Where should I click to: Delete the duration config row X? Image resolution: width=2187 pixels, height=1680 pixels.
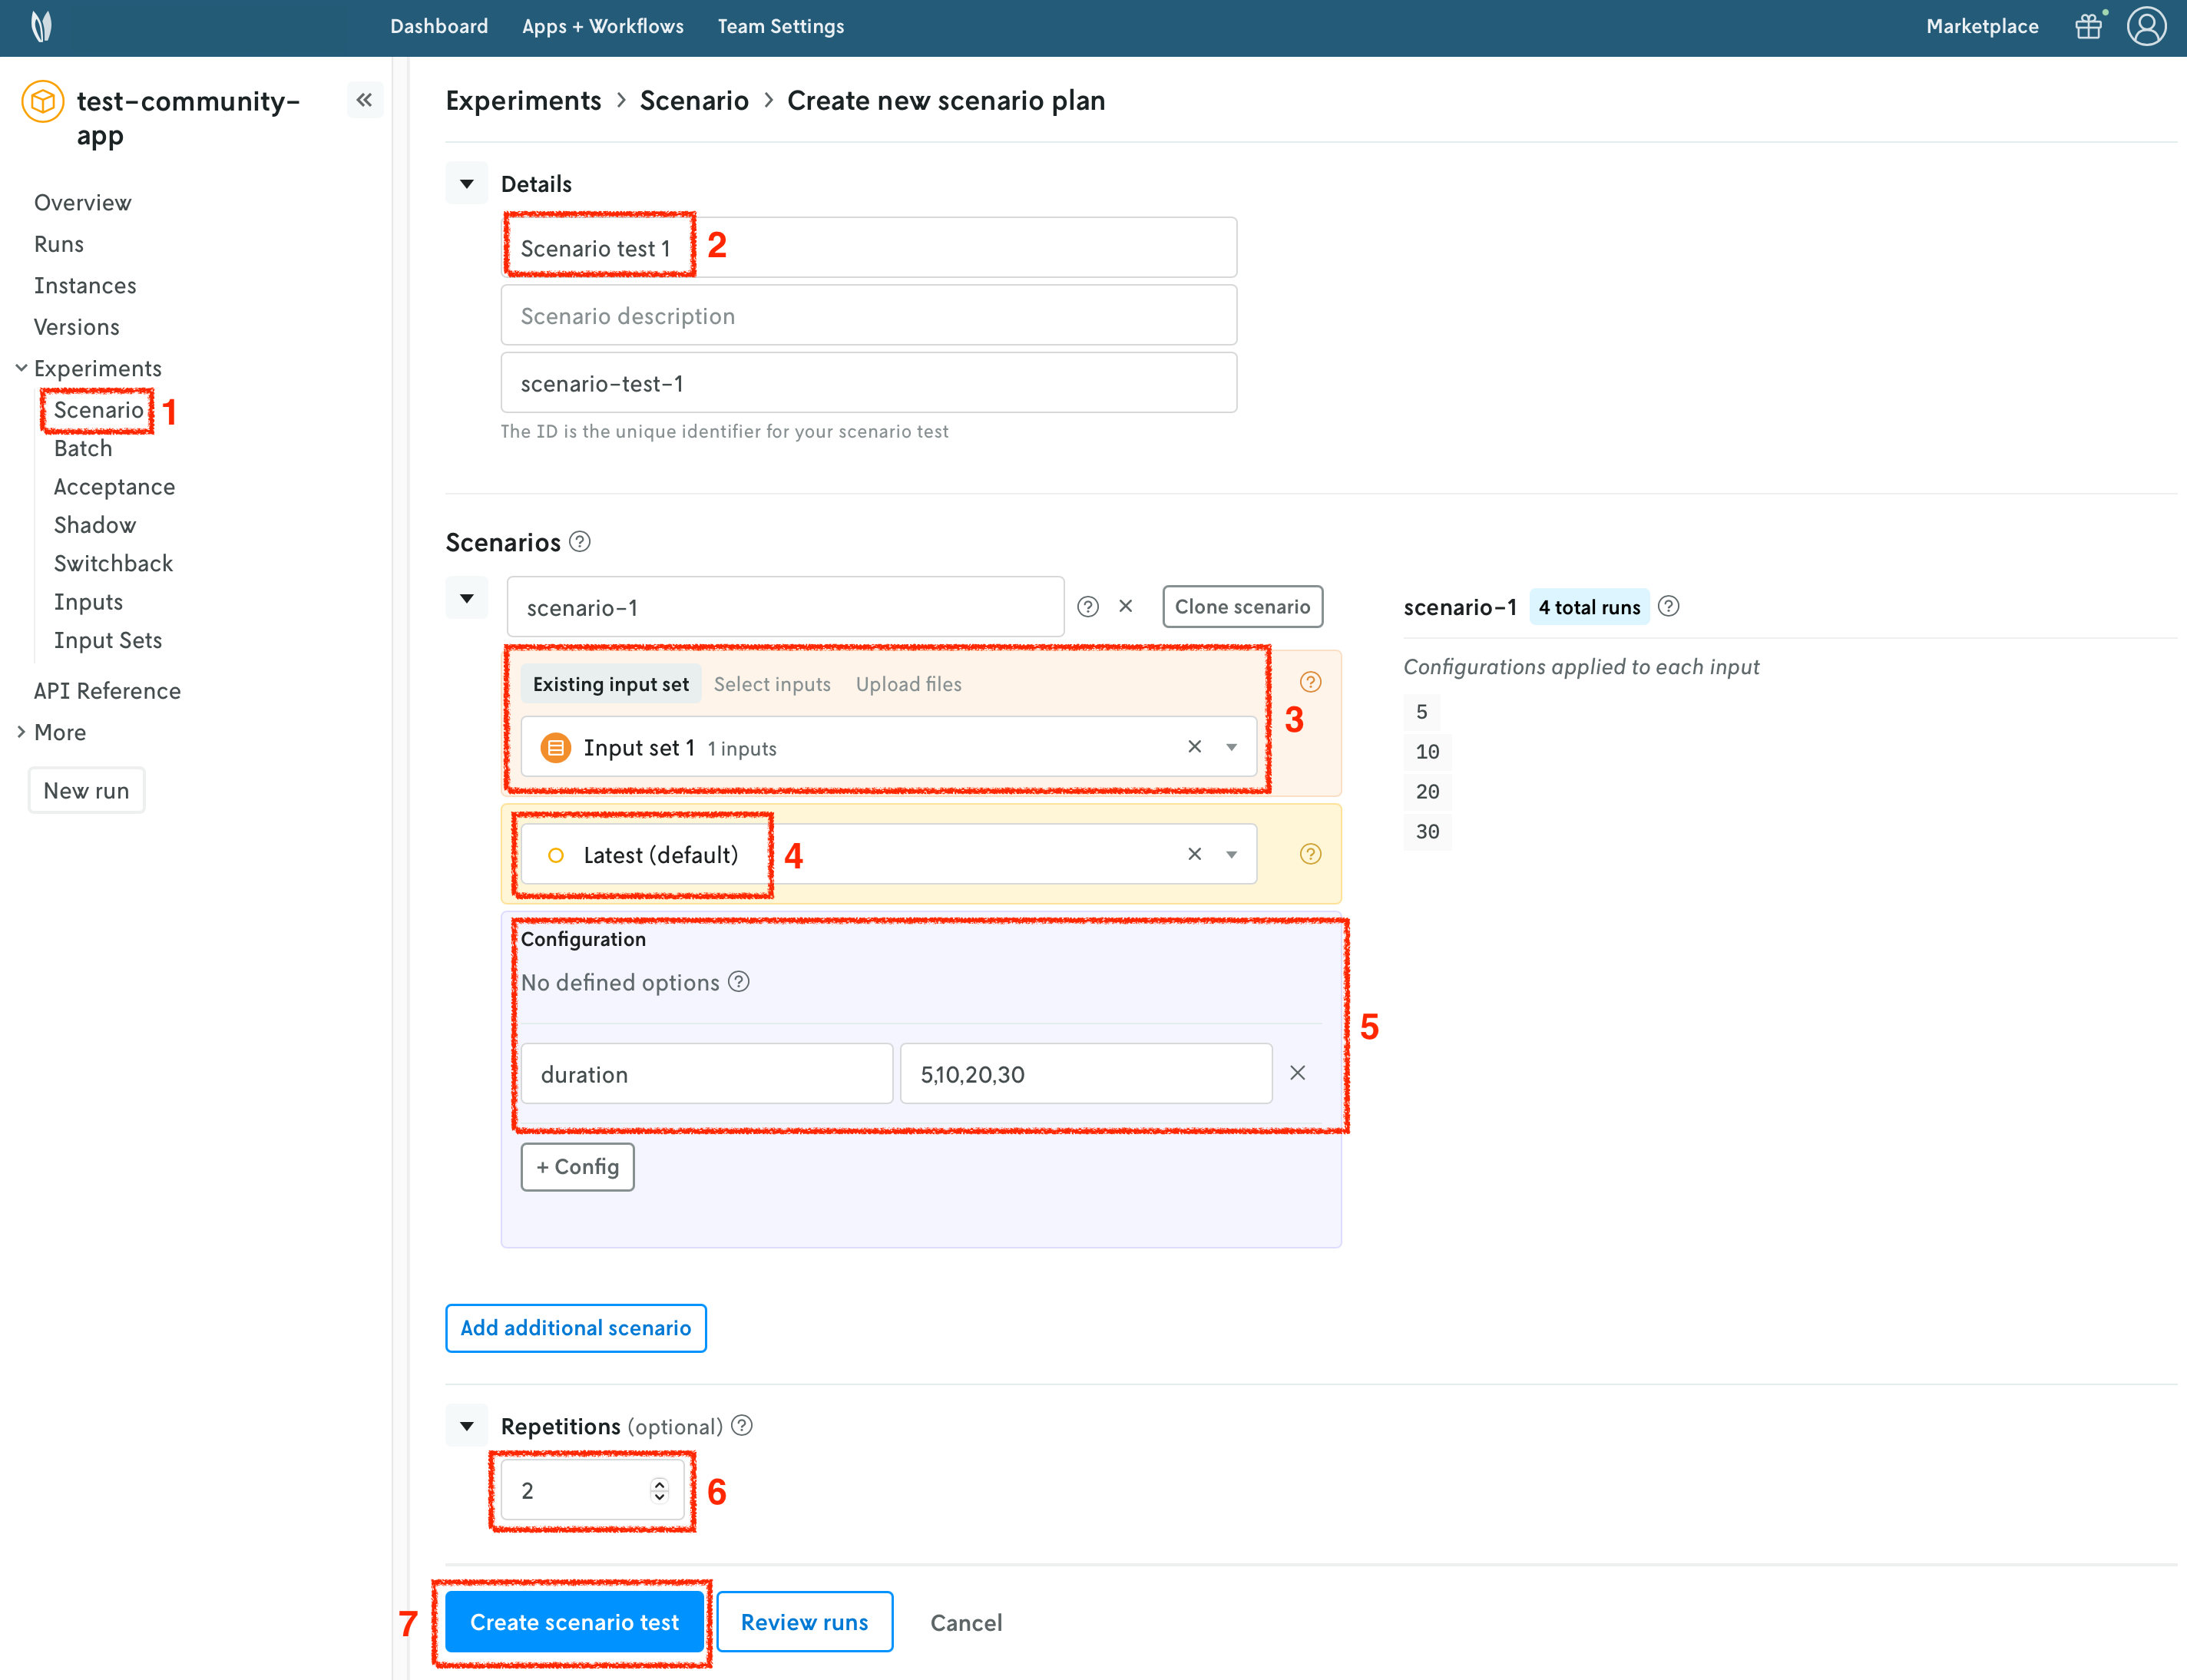click(x=1298, y=1073)
